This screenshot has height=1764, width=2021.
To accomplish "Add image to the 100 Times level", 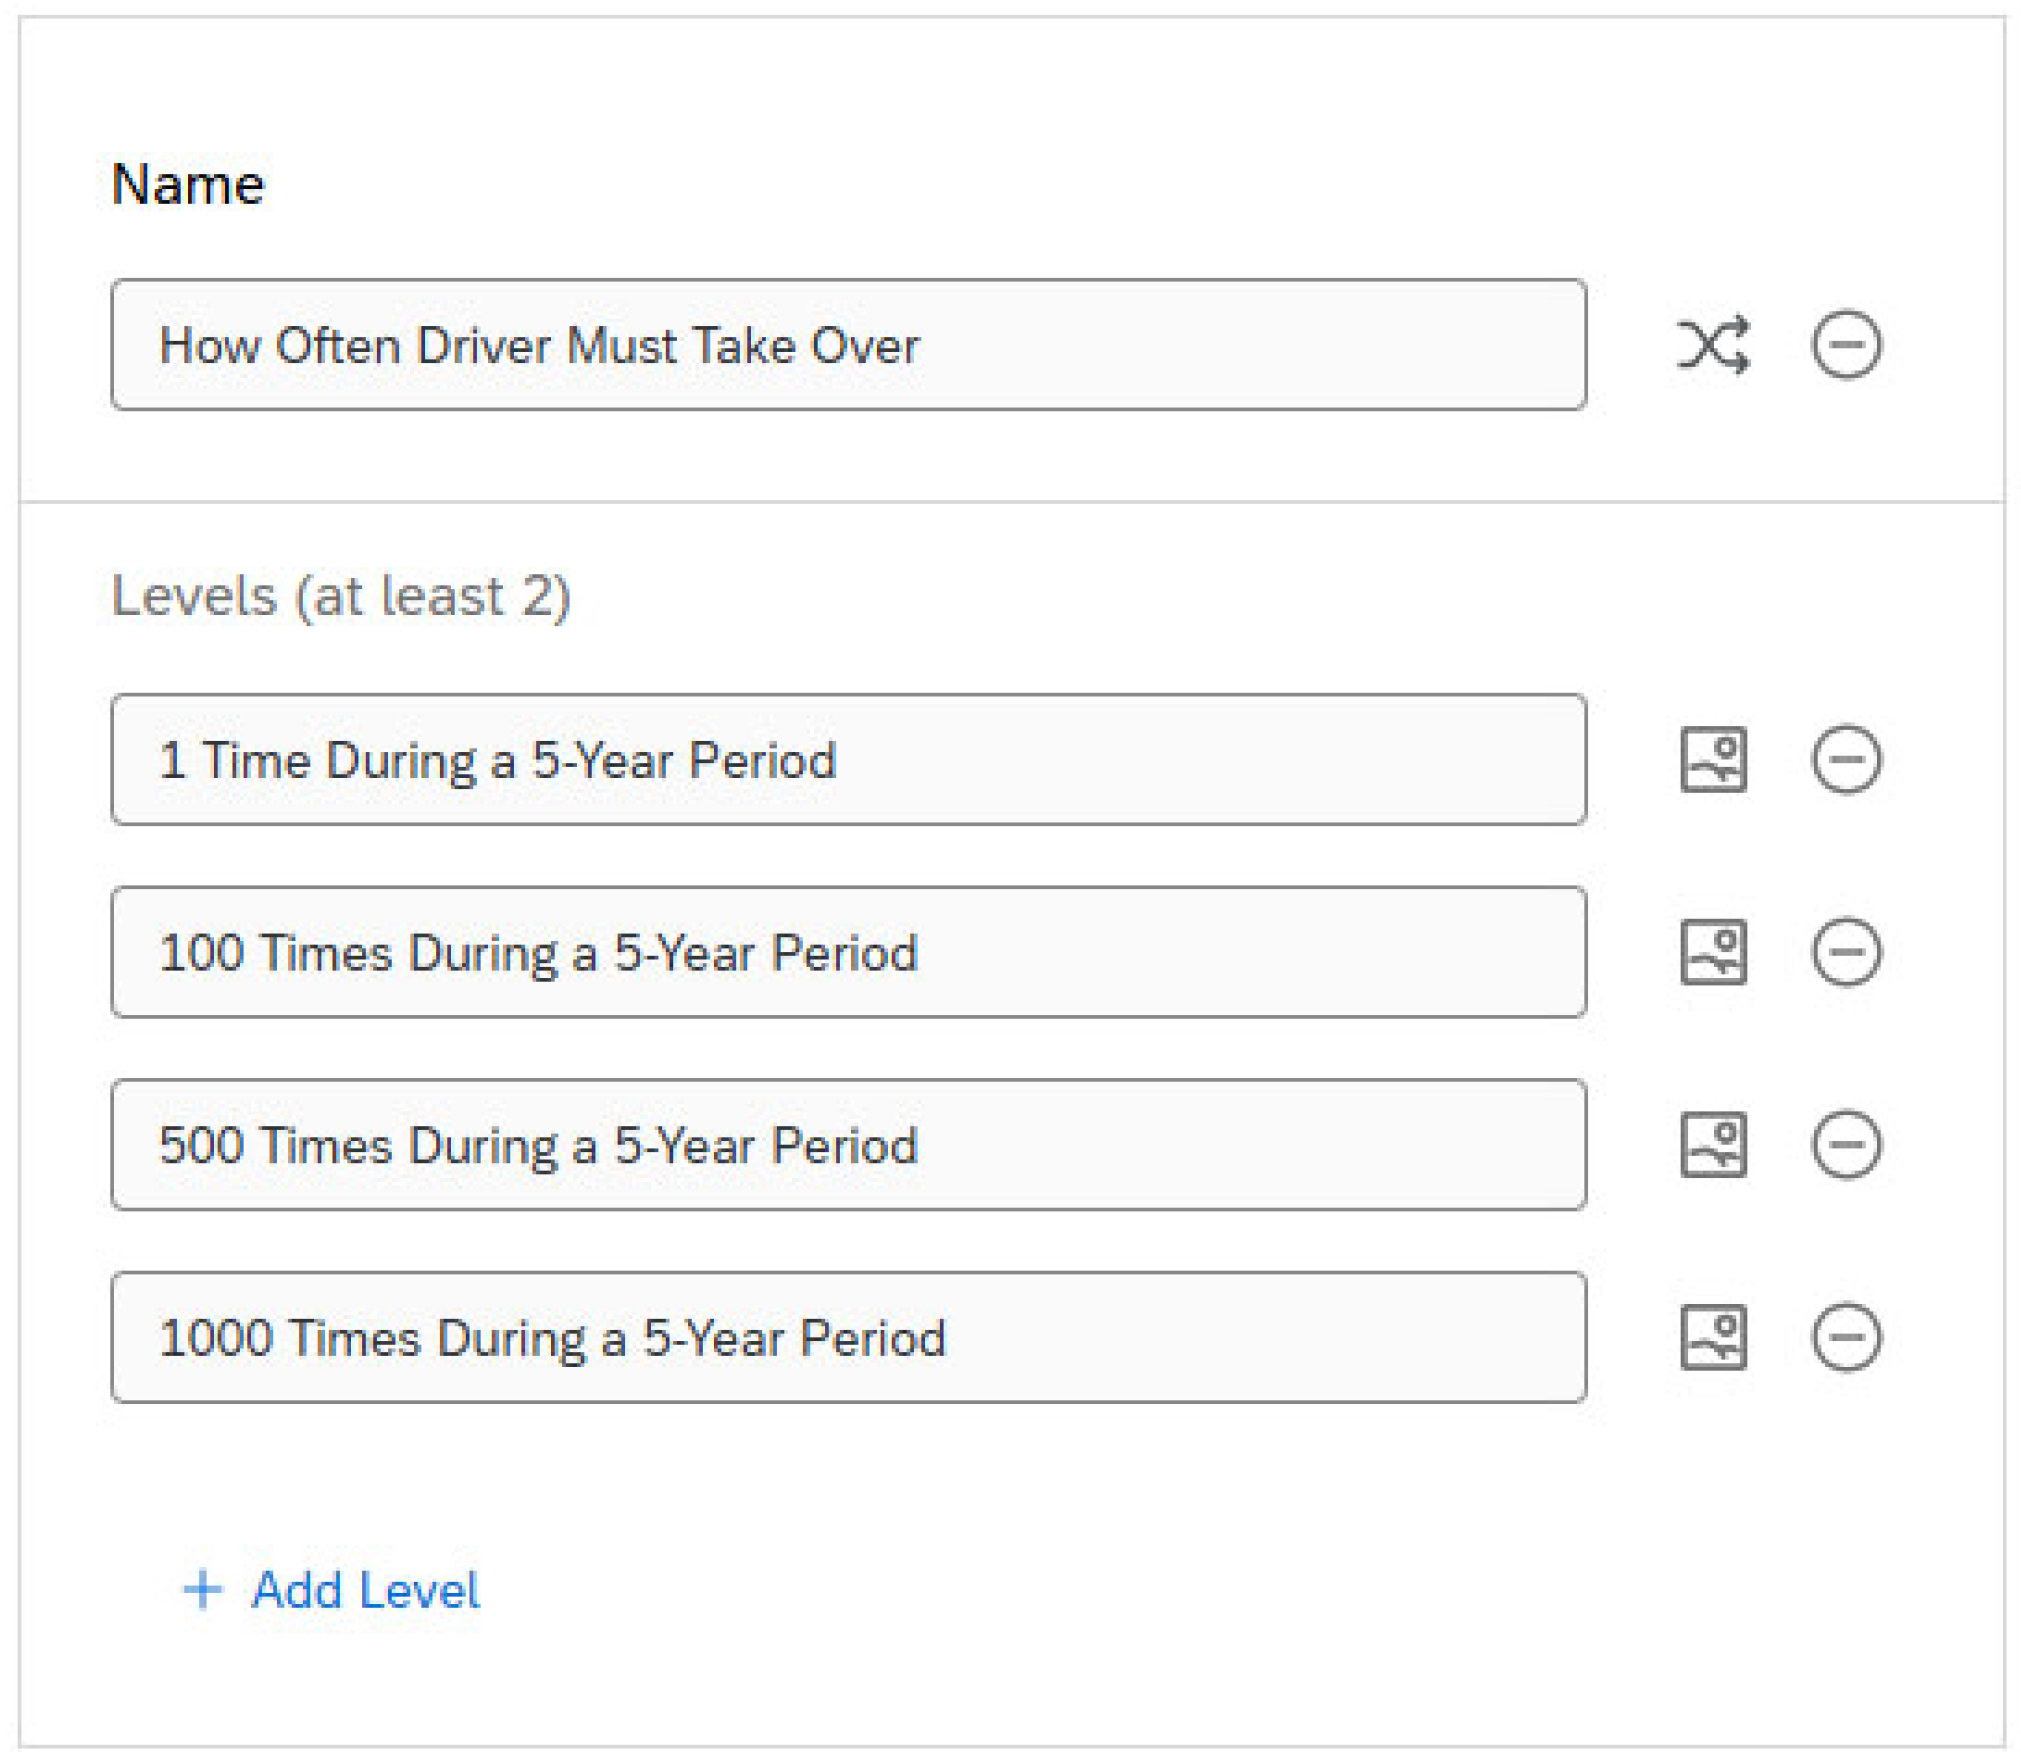I will [x=1712, y=952].
